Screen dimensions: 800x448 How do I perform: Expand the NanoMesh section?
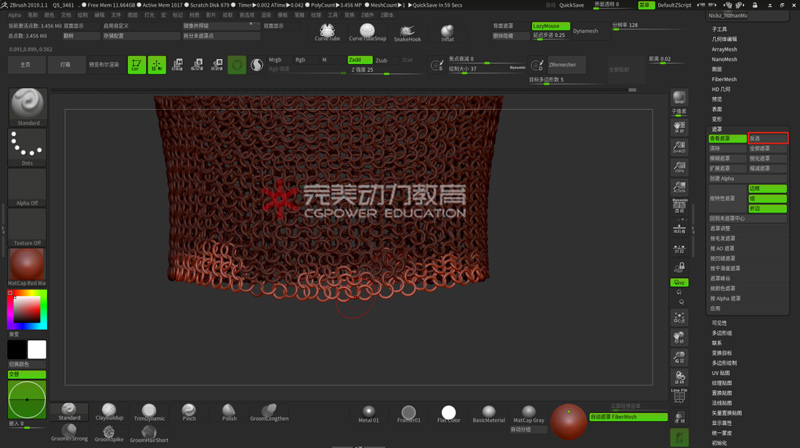[724, 59]
